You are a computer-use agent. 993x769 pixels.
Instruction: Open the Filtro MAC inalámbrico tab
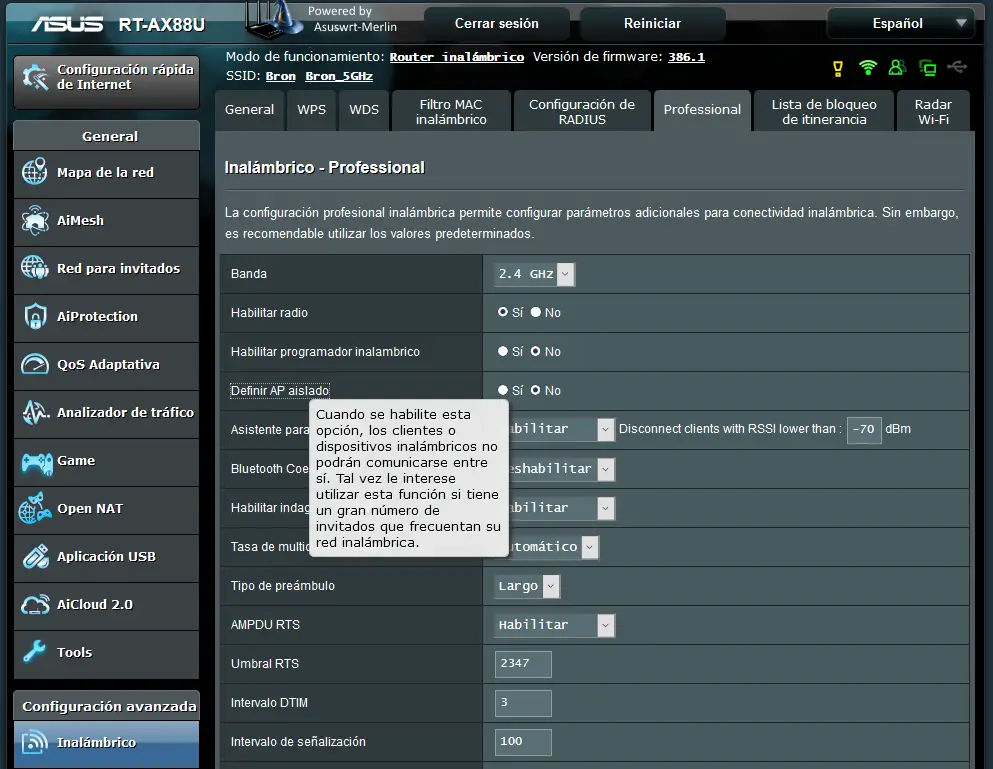coord(451,111)
